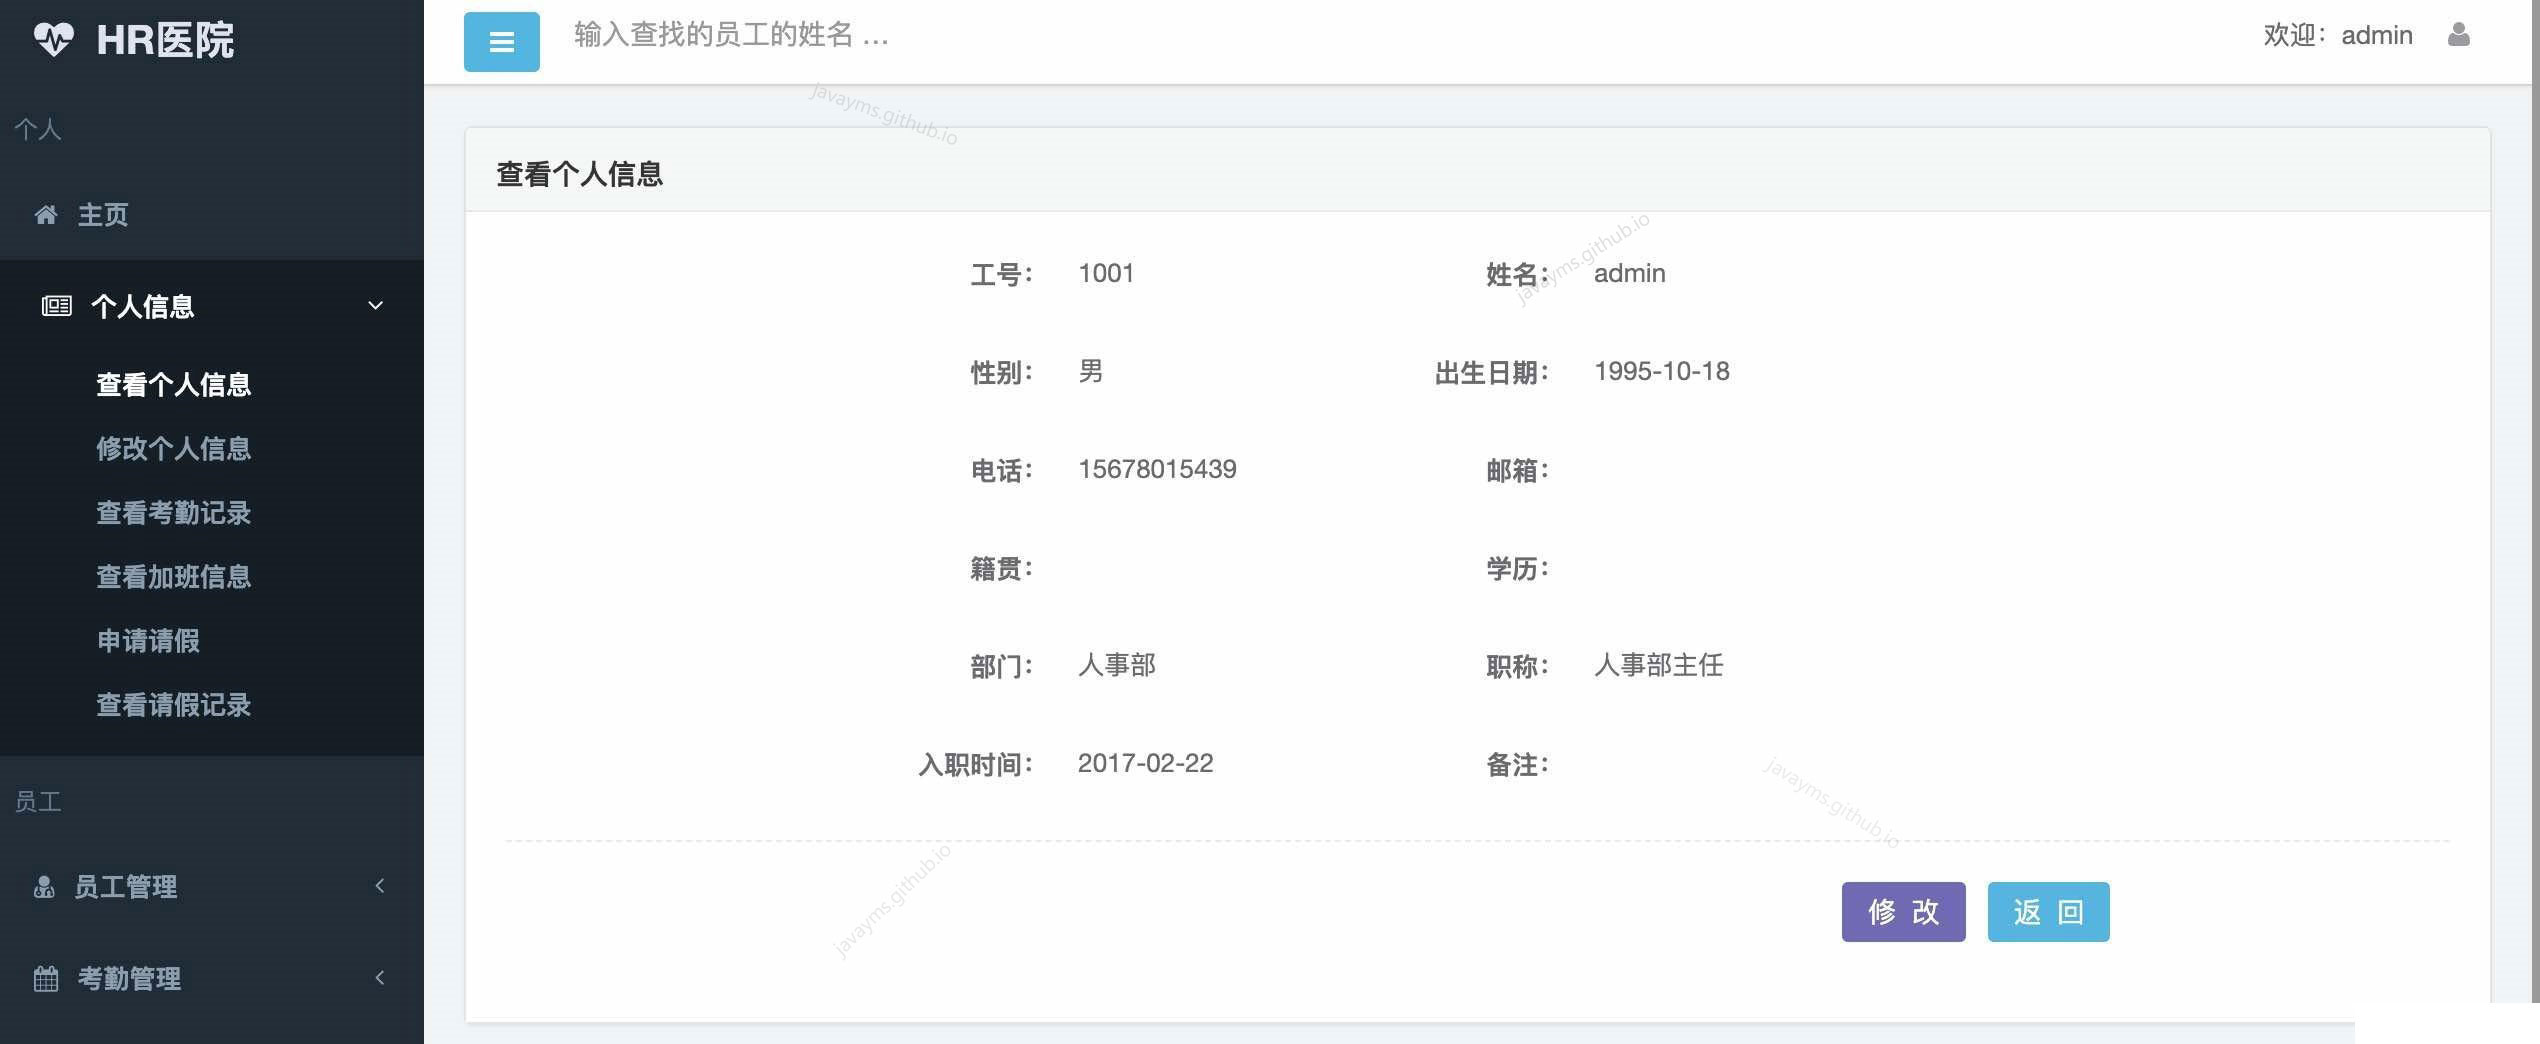The width and height of the screenshot is (2540, 1044).
Task: Click the 欢迎 admin account area
Action: 2340,35
